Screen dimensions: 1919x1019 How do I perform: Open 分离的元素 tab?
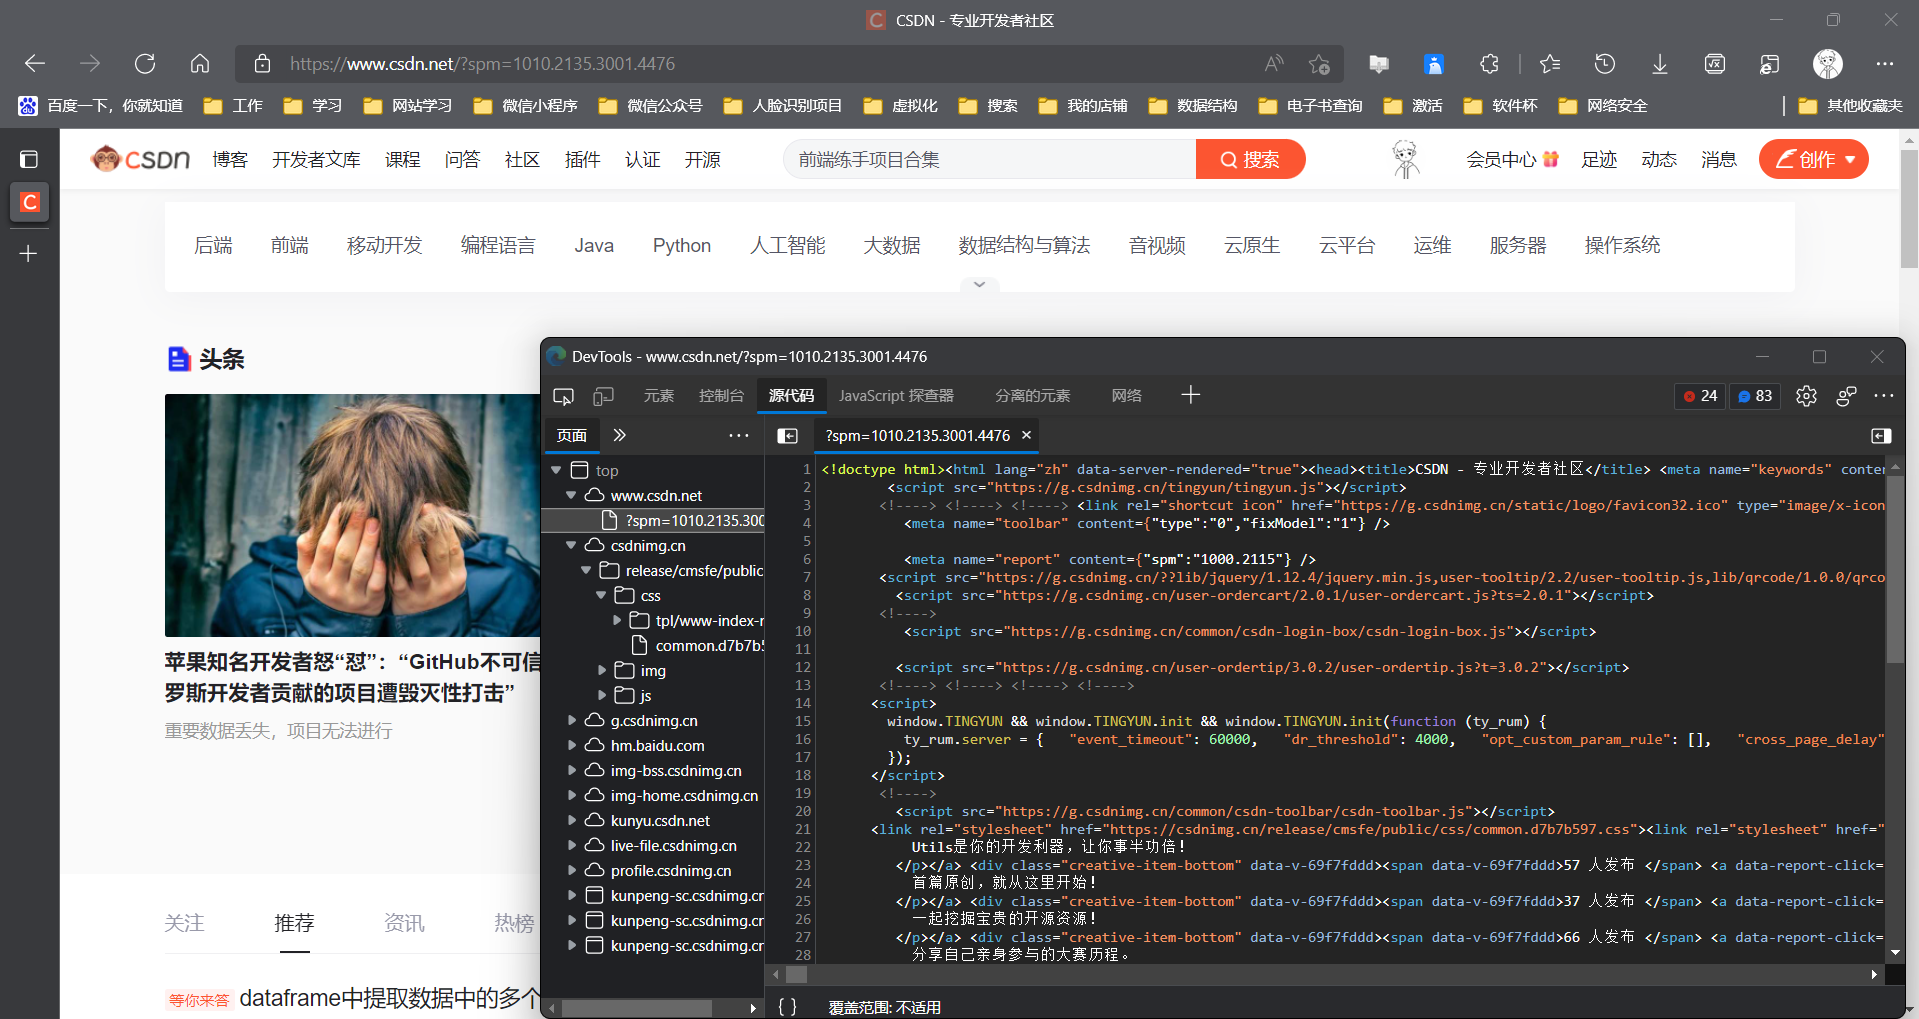click(1032, 396)
